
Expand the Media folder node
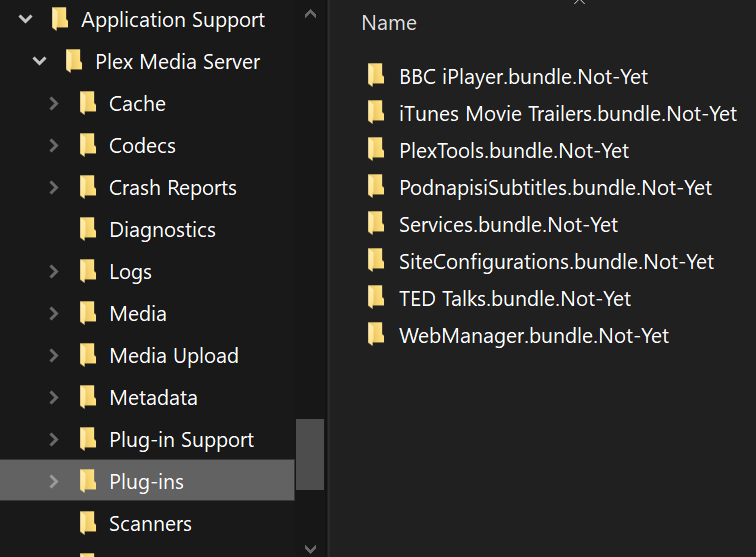click(x=54, y=313)
